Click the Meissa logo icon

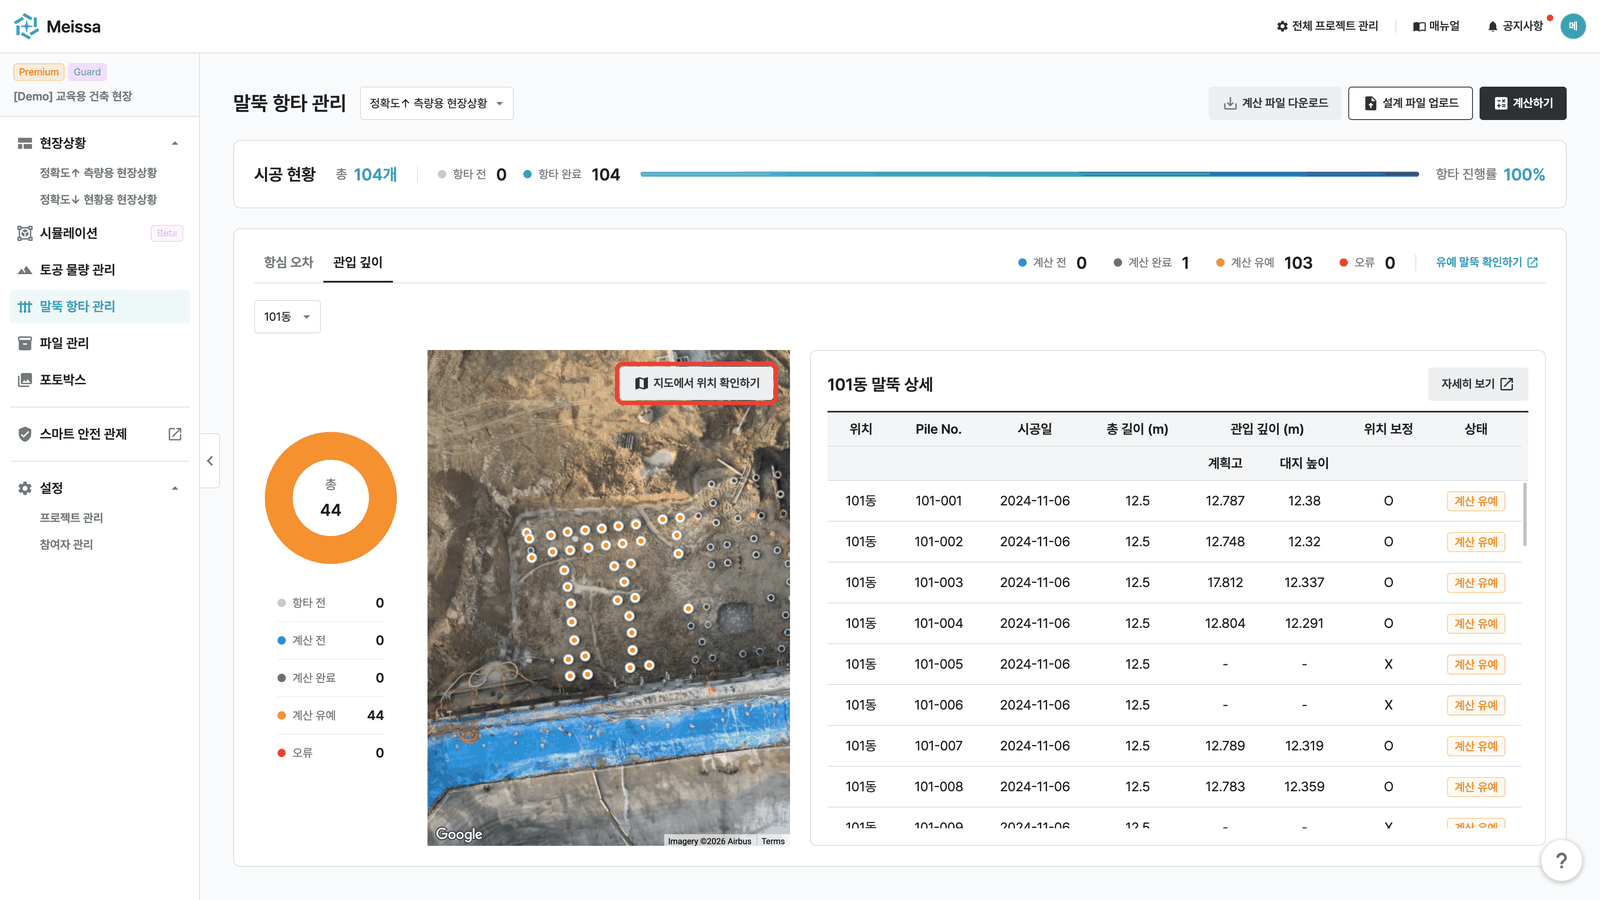click(26, 26)
